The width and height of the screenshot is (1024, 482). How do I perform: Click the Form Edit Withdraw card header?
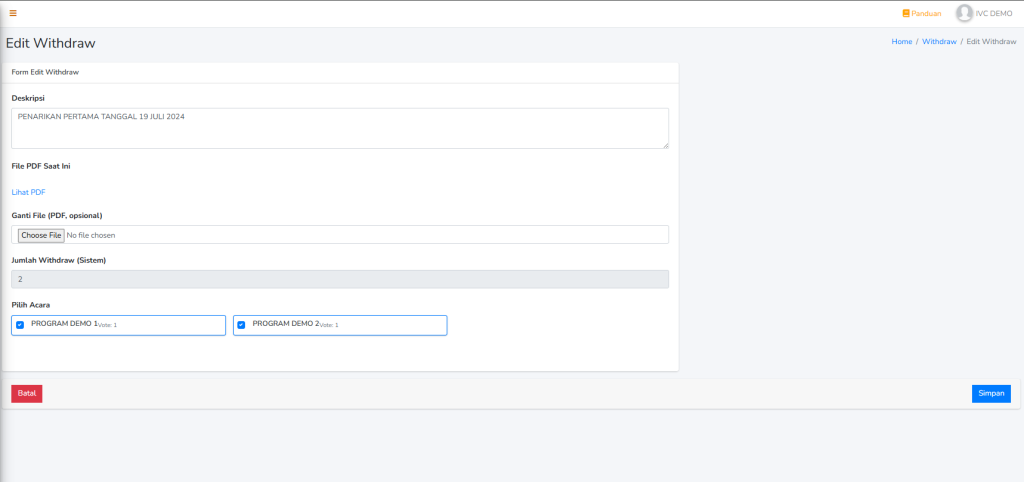45,73
